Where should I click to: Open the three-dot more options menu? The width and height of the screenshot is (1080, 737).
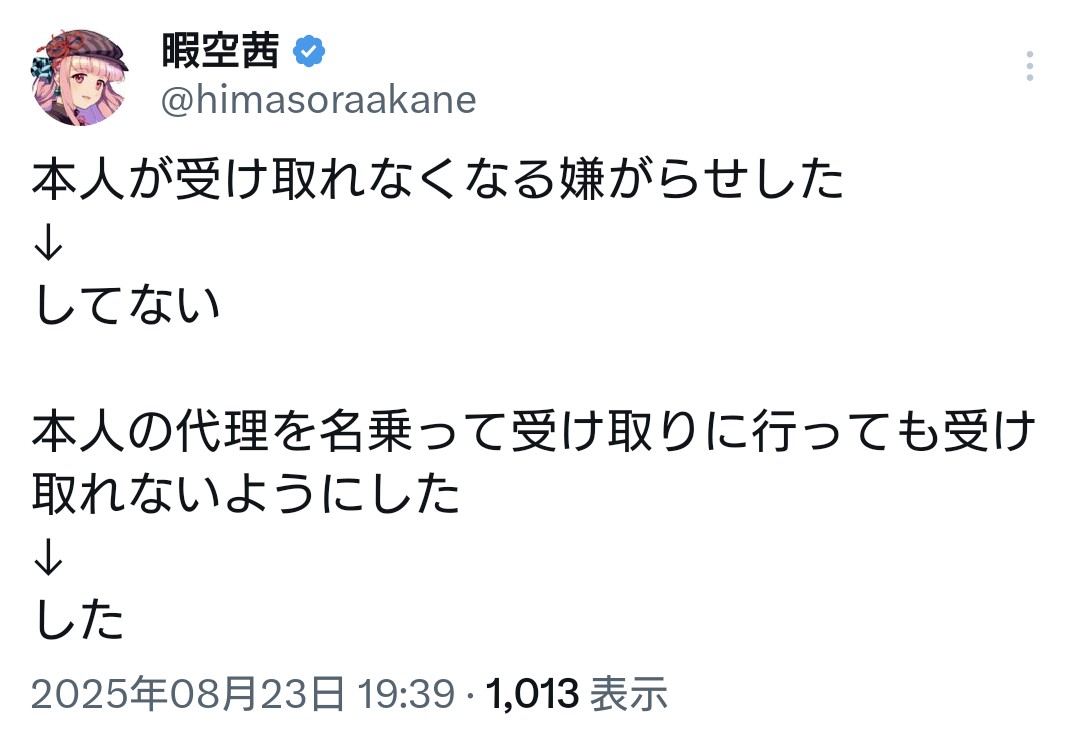(1029, 66)
